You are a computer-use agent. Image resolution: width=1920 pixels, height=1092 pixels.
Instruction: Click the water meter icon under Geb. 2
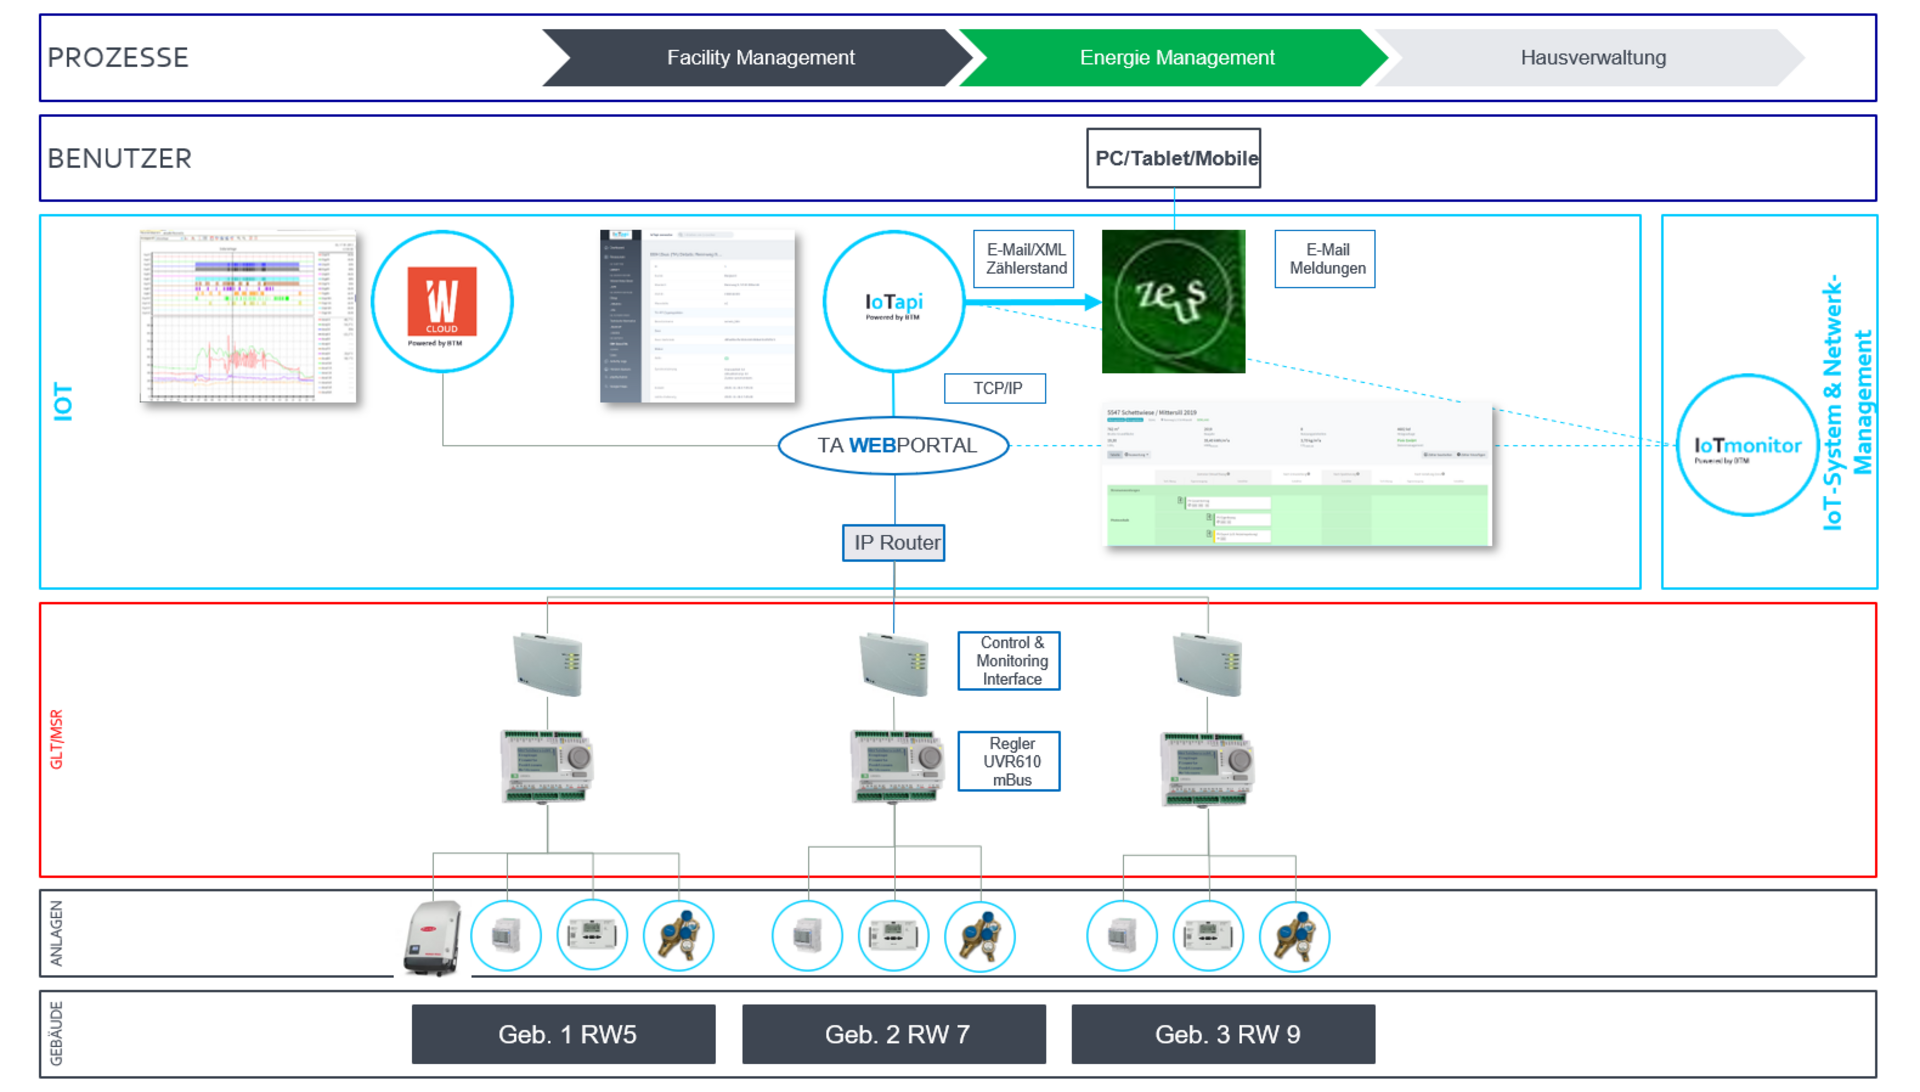pos(980,937)
